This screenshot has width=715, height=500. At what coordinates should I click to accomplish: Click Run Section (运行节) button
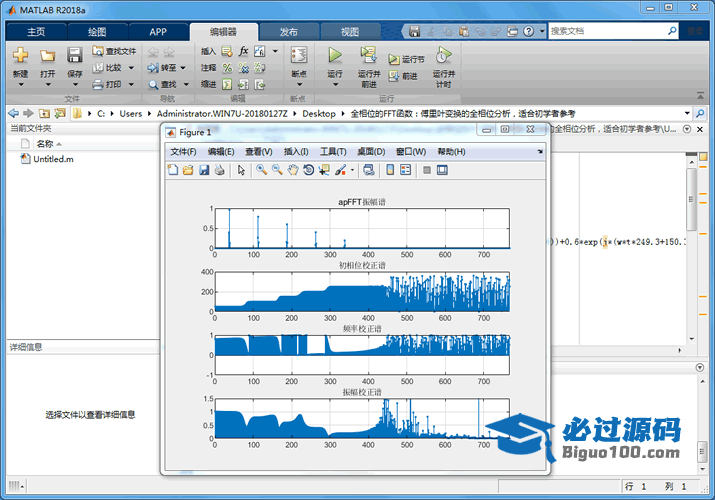(406, 59)
